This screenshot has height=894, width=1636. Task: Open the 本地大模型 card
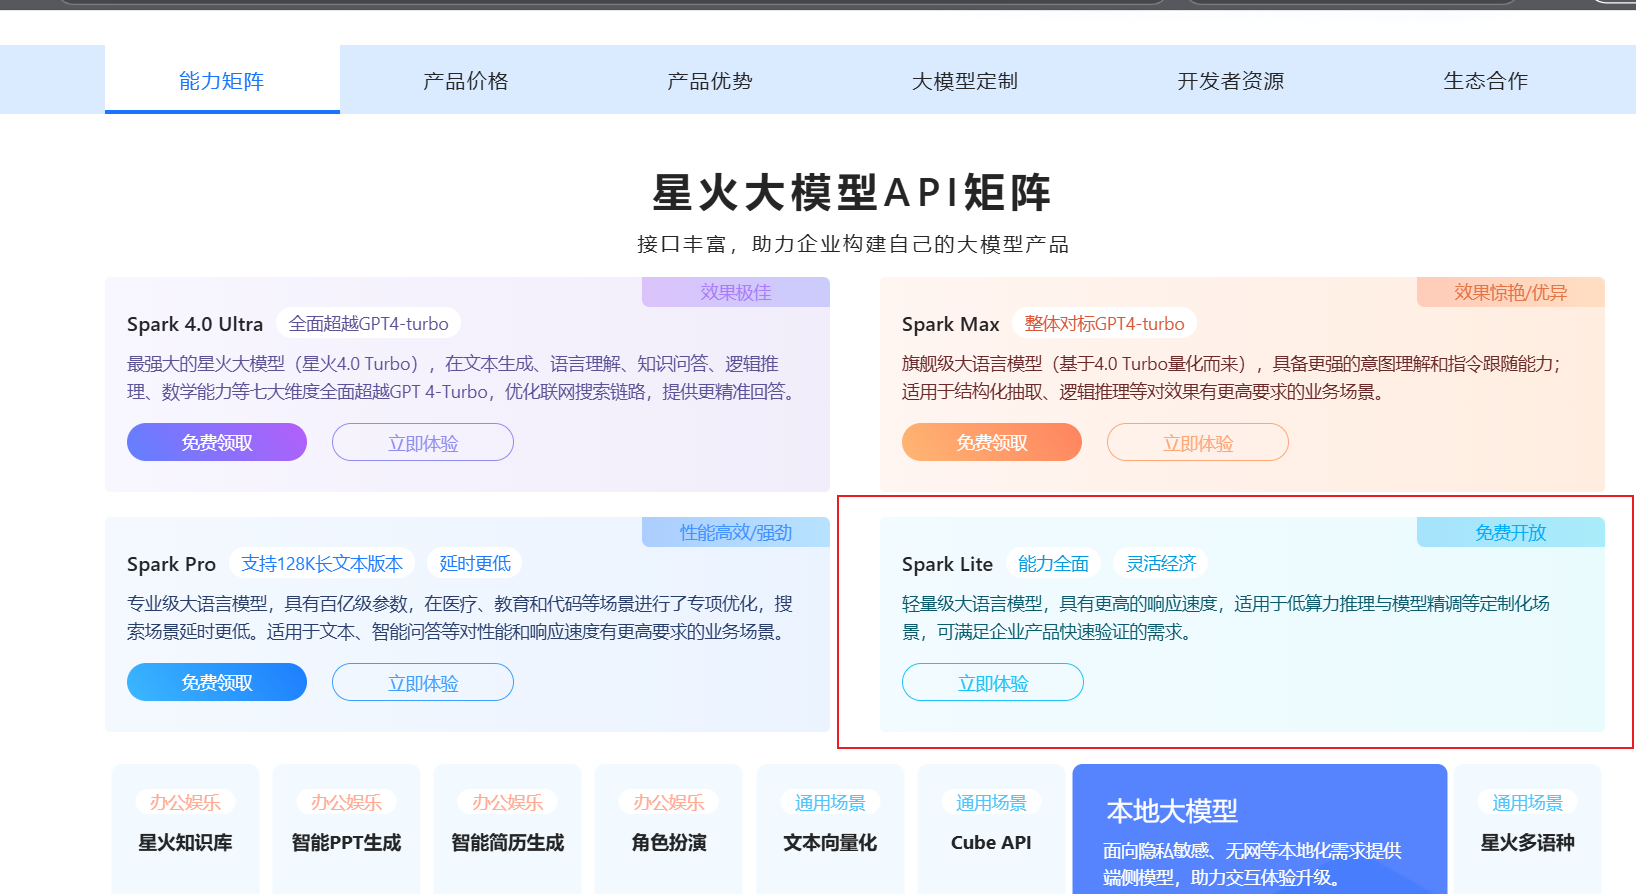tap(1260, 829)
